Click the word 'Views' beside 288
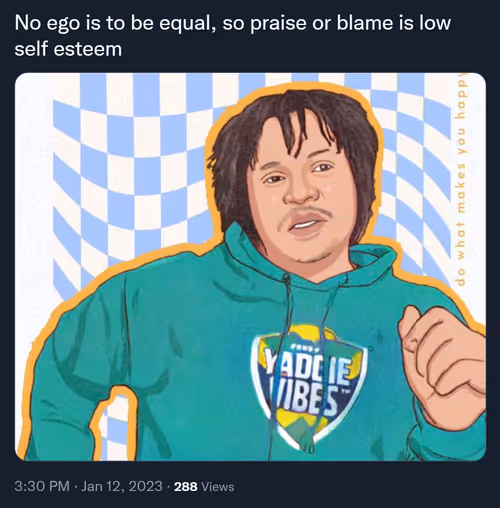Viewport: 500px width, 508px height. [218, 487]
